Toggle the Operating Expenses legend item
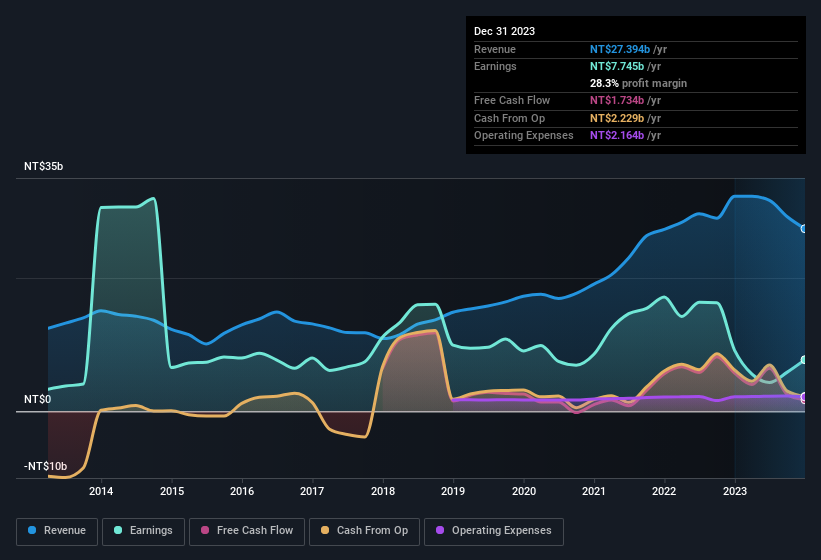This screenshot has height=560, width=821. click(494, 531)
